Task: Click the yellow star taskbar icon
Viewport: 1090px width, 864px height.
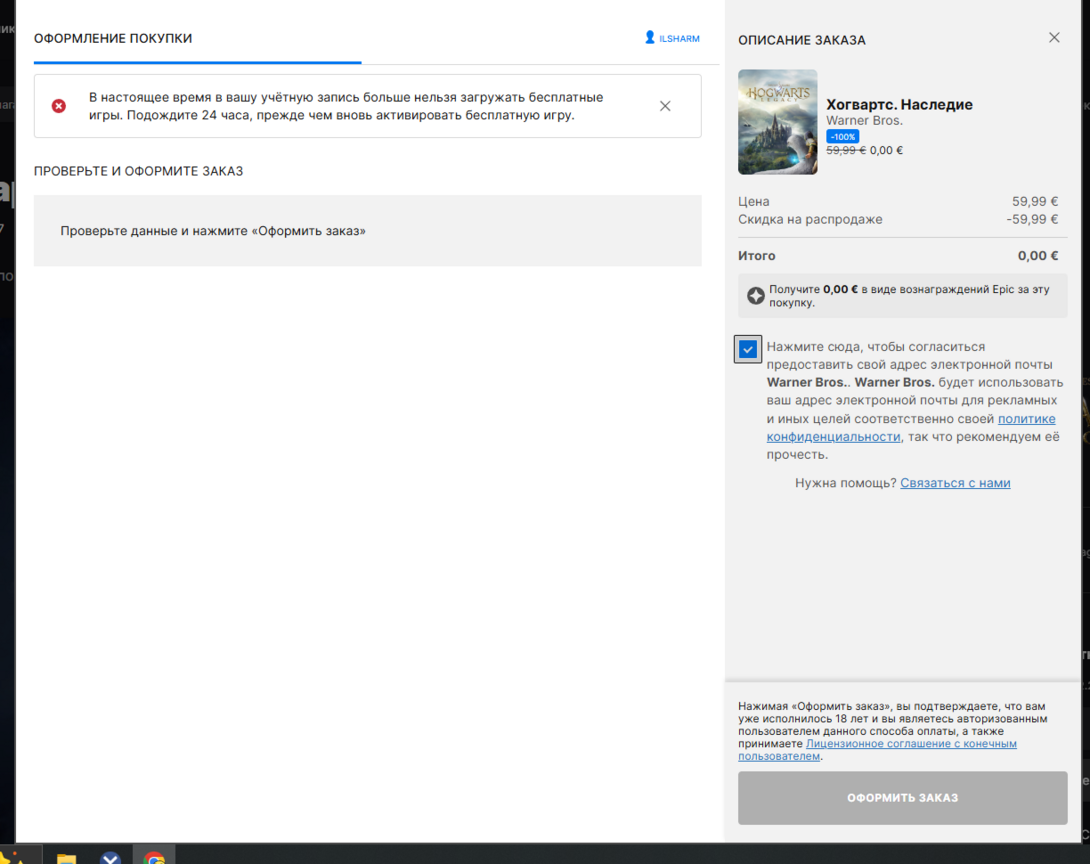Action: click(x=14, y=857)
